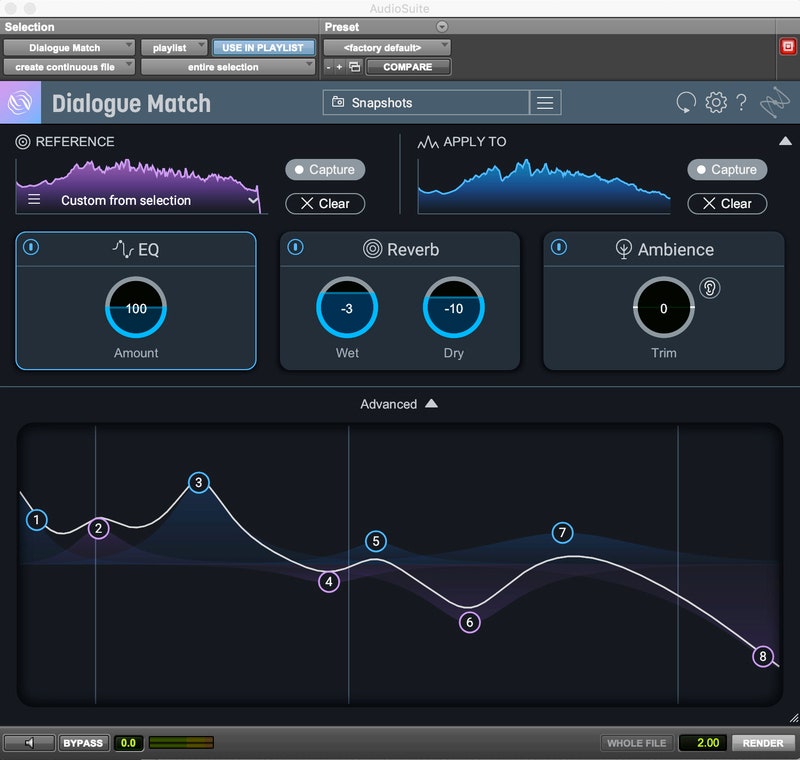
Task: Open the entire selection menu
Action: (228, 67)
